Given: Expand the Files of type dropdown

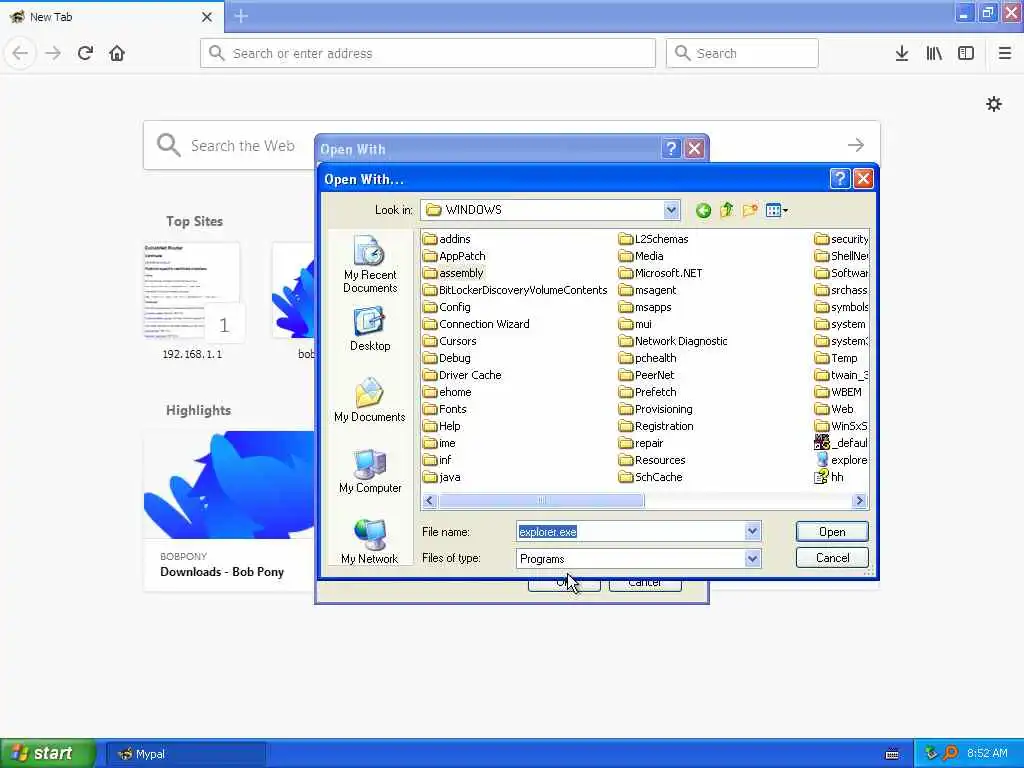Looking at the screenshot, I should [x=752, y=558].
